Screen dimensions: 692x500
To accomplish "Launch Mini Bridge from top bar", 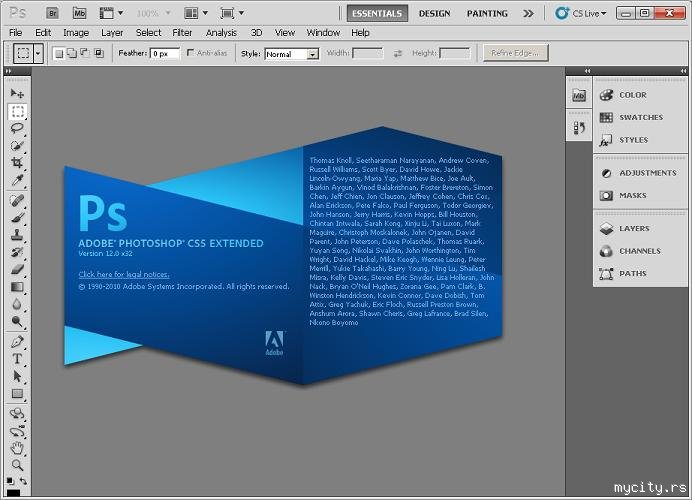I will click(x=79, y=14).
